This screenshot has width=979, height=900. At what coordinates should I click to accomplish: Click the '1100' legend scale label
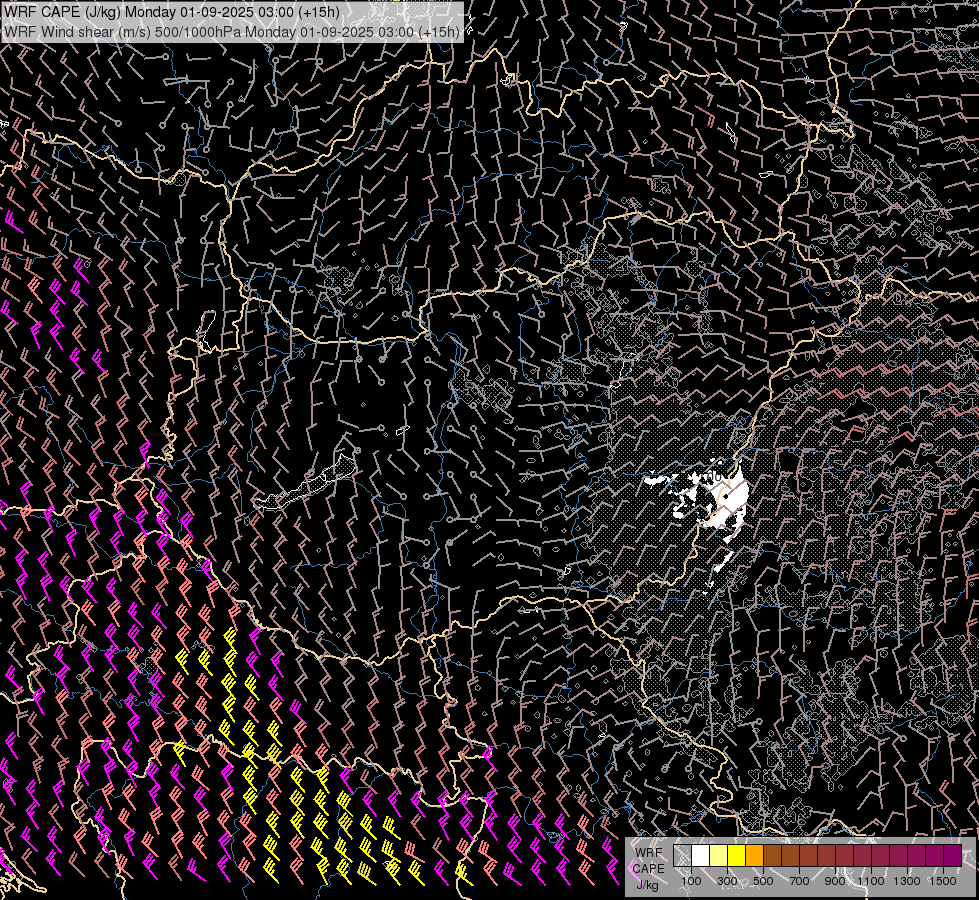tap(870, 881)
